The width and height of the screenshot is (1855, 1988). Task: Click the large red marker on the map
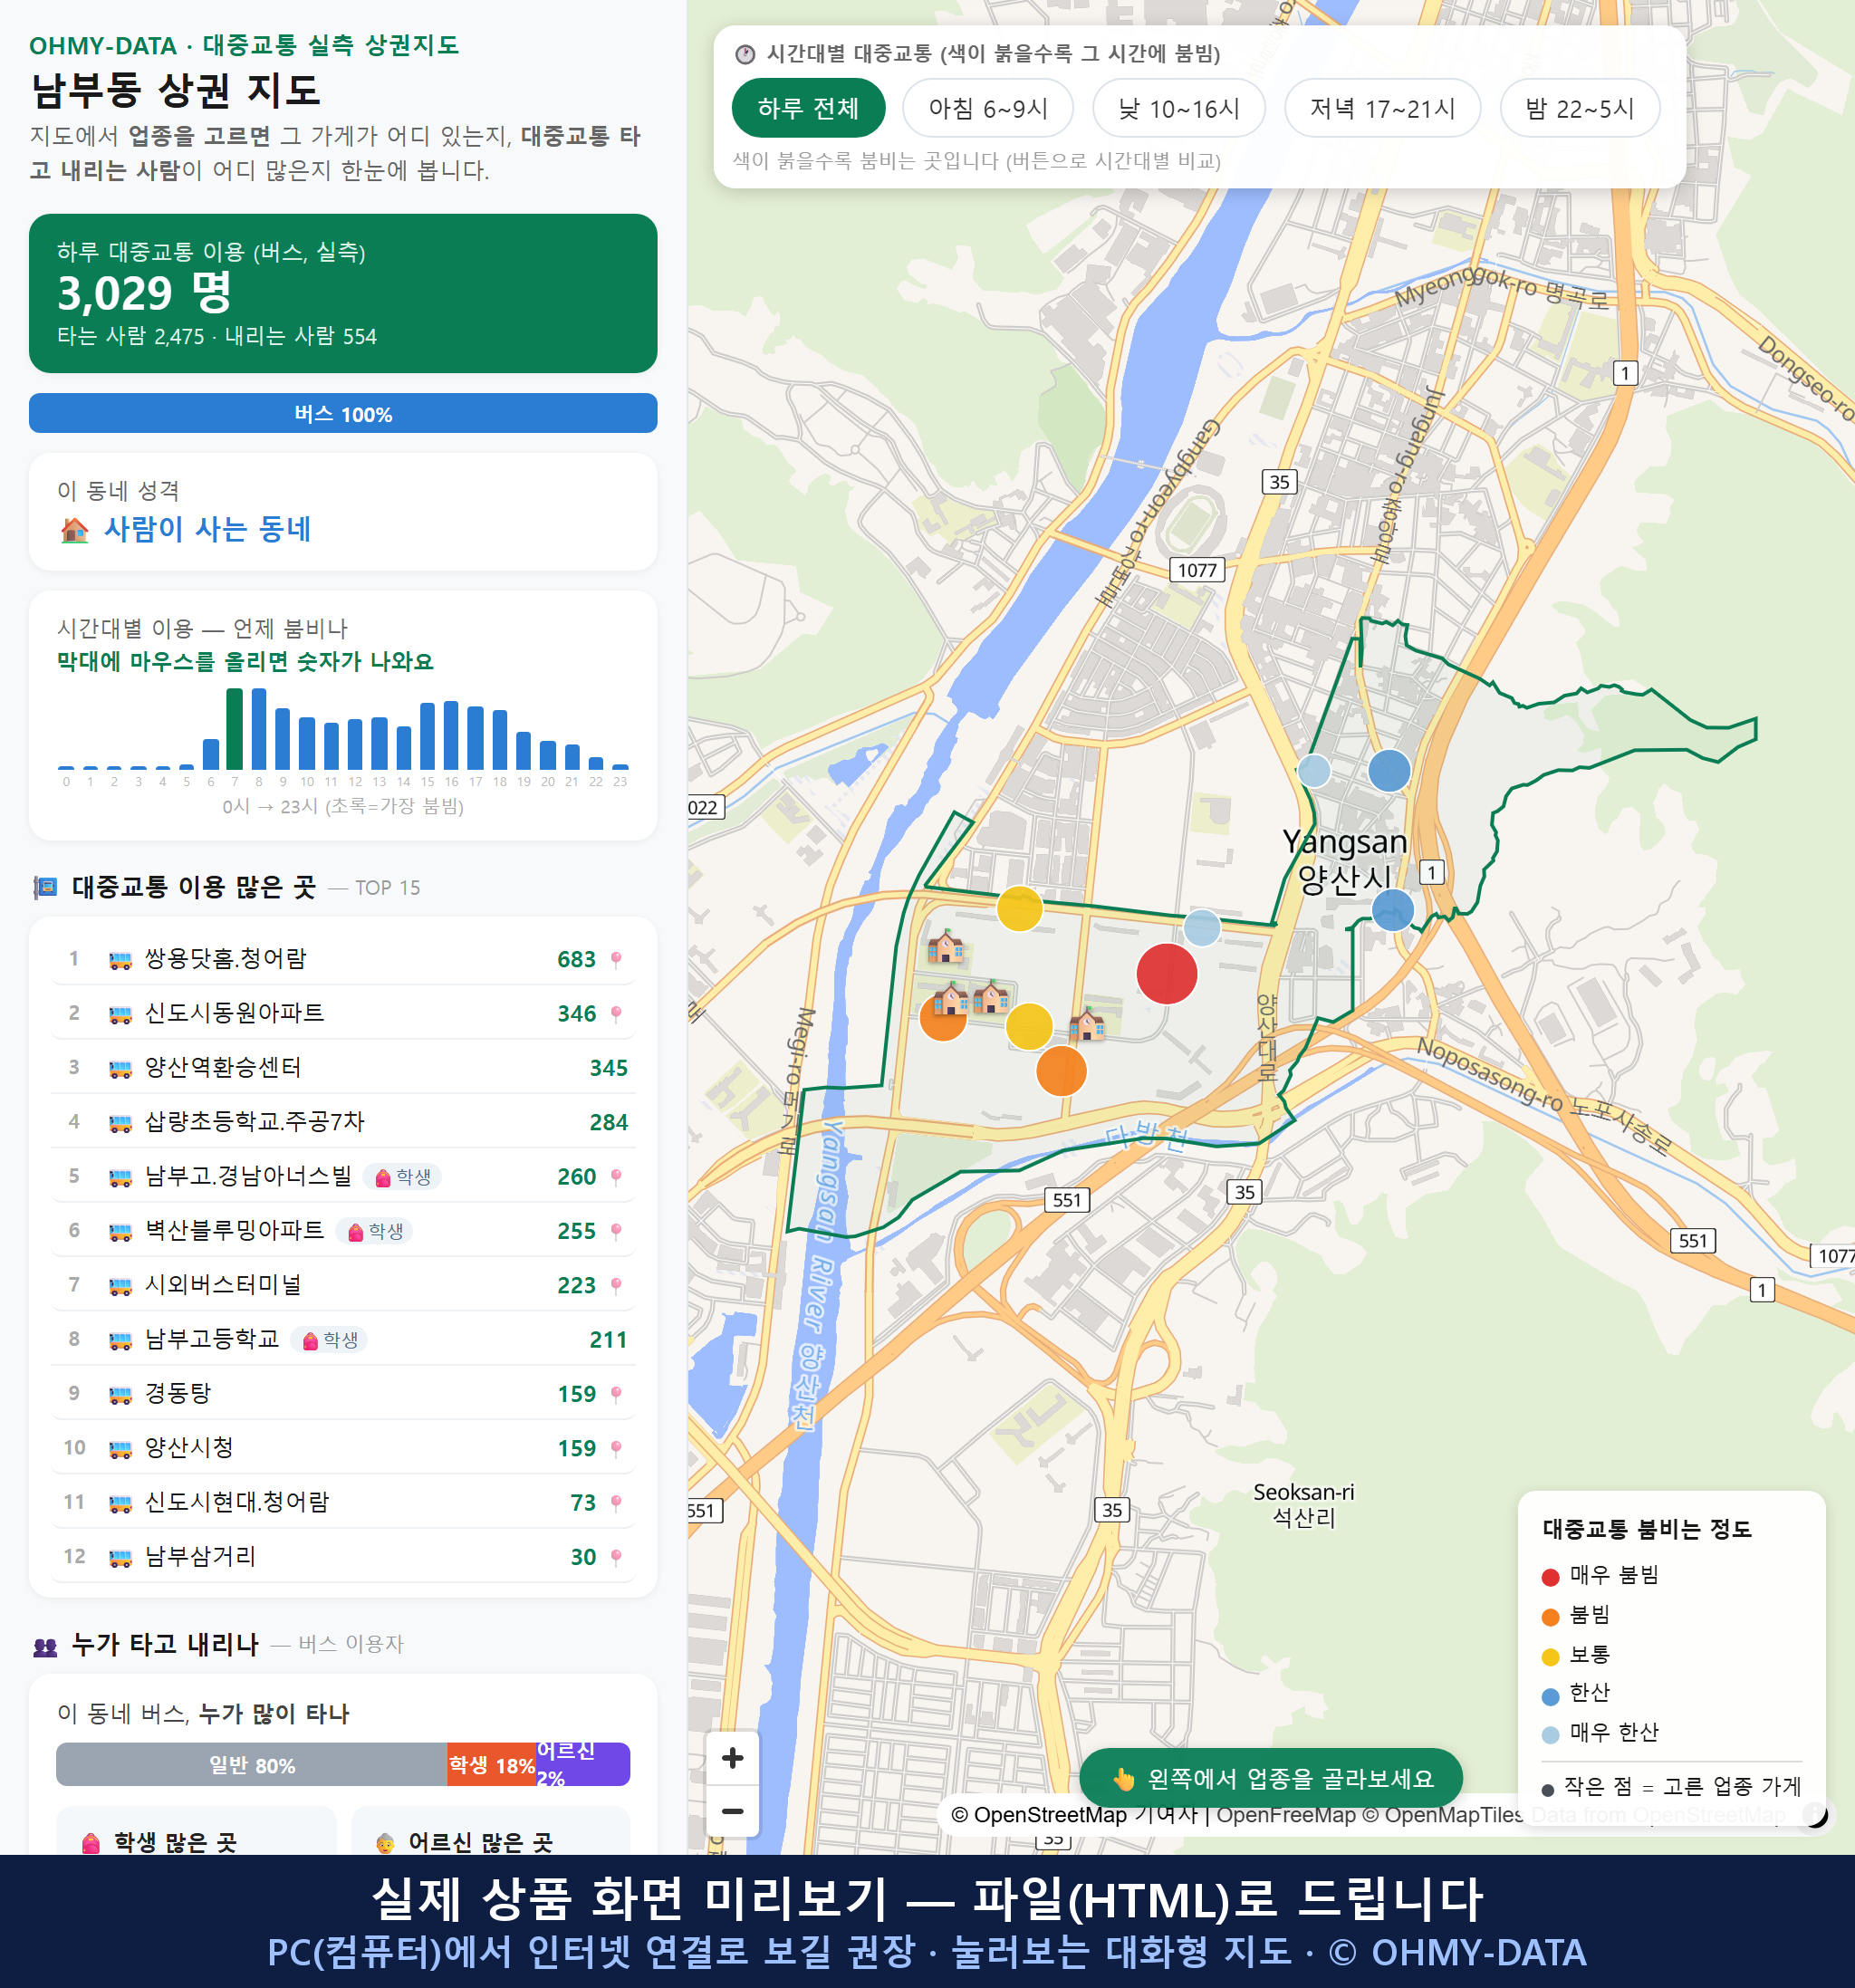1166,974
